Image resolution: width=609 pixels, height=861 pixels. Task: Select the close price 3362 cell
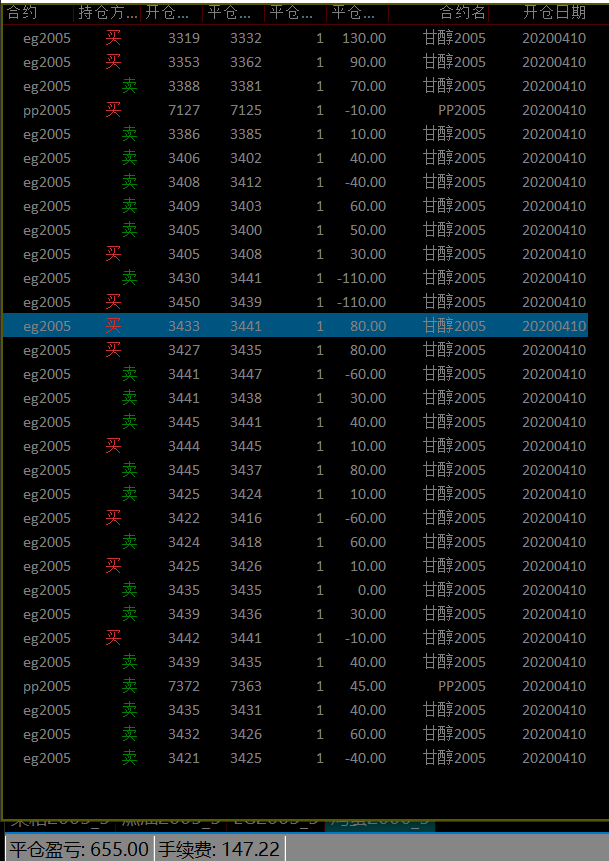pos(246,63)
